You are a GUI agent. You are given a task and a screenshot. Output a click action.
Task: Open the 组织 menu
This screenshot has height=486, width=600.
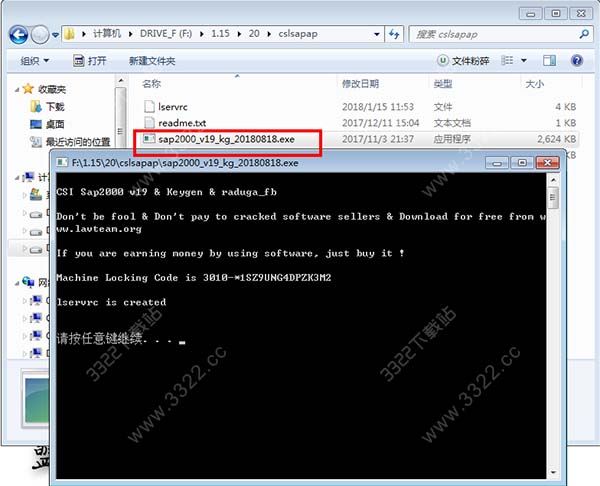[x=35, y=60]
